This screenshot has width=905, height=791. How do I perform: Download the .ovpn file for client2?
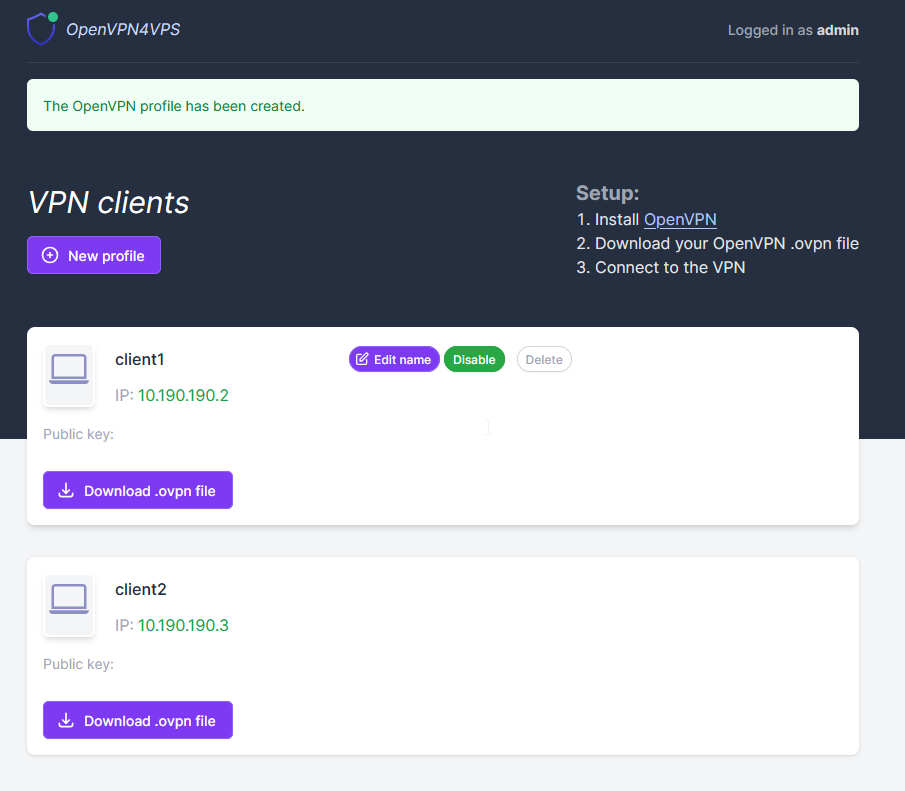[137, 720]
